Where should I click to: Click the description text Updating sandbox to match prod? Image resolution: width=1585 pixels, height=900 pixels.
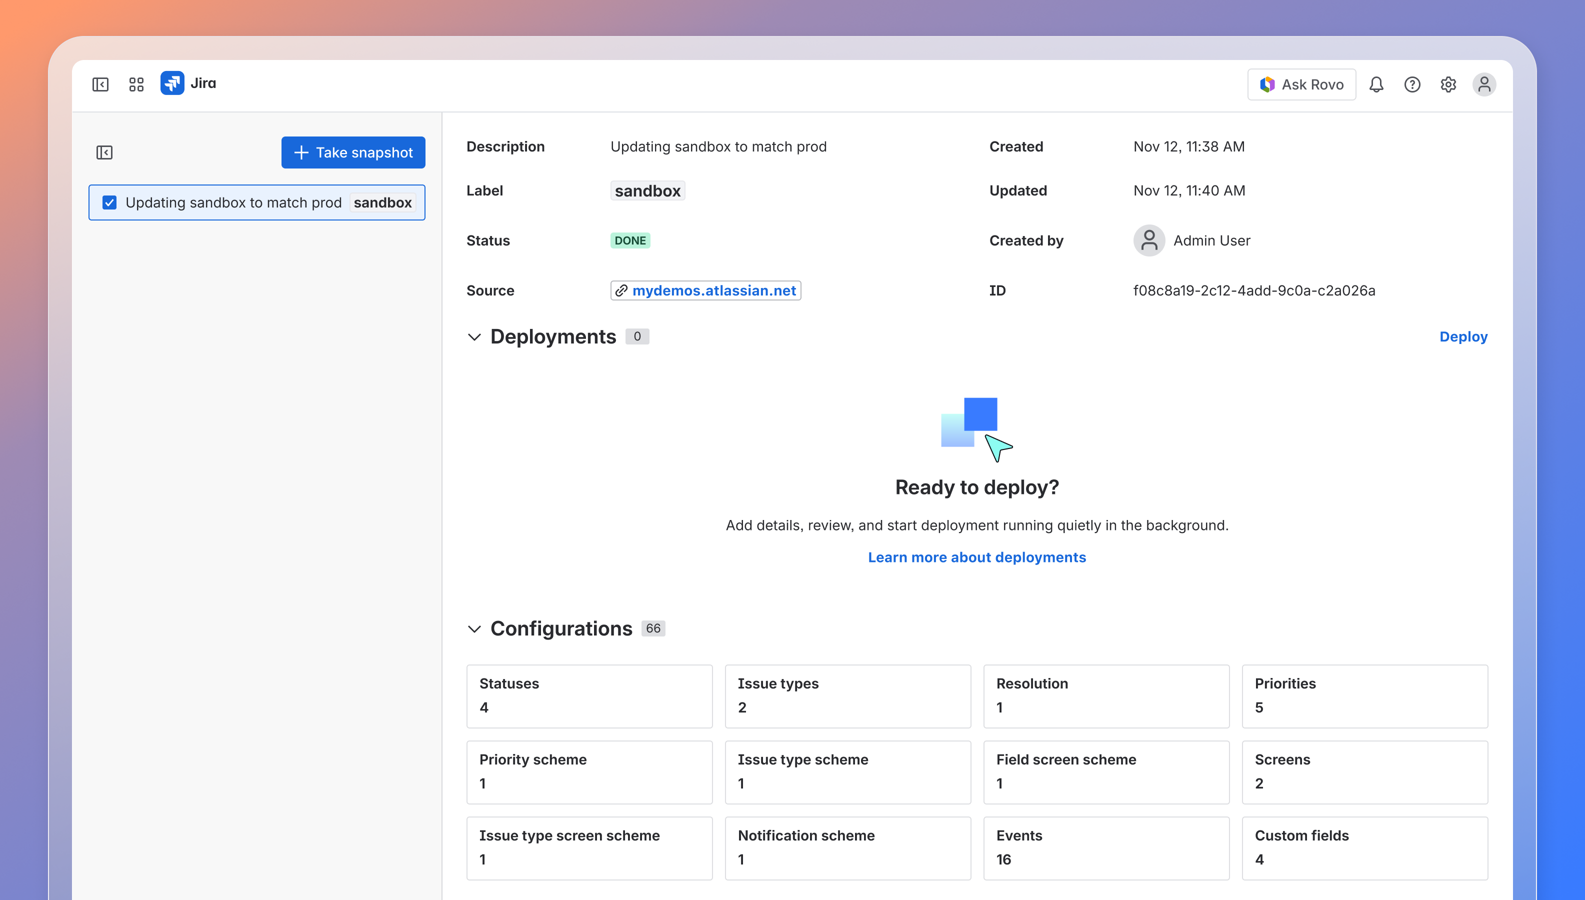point(718,147)
